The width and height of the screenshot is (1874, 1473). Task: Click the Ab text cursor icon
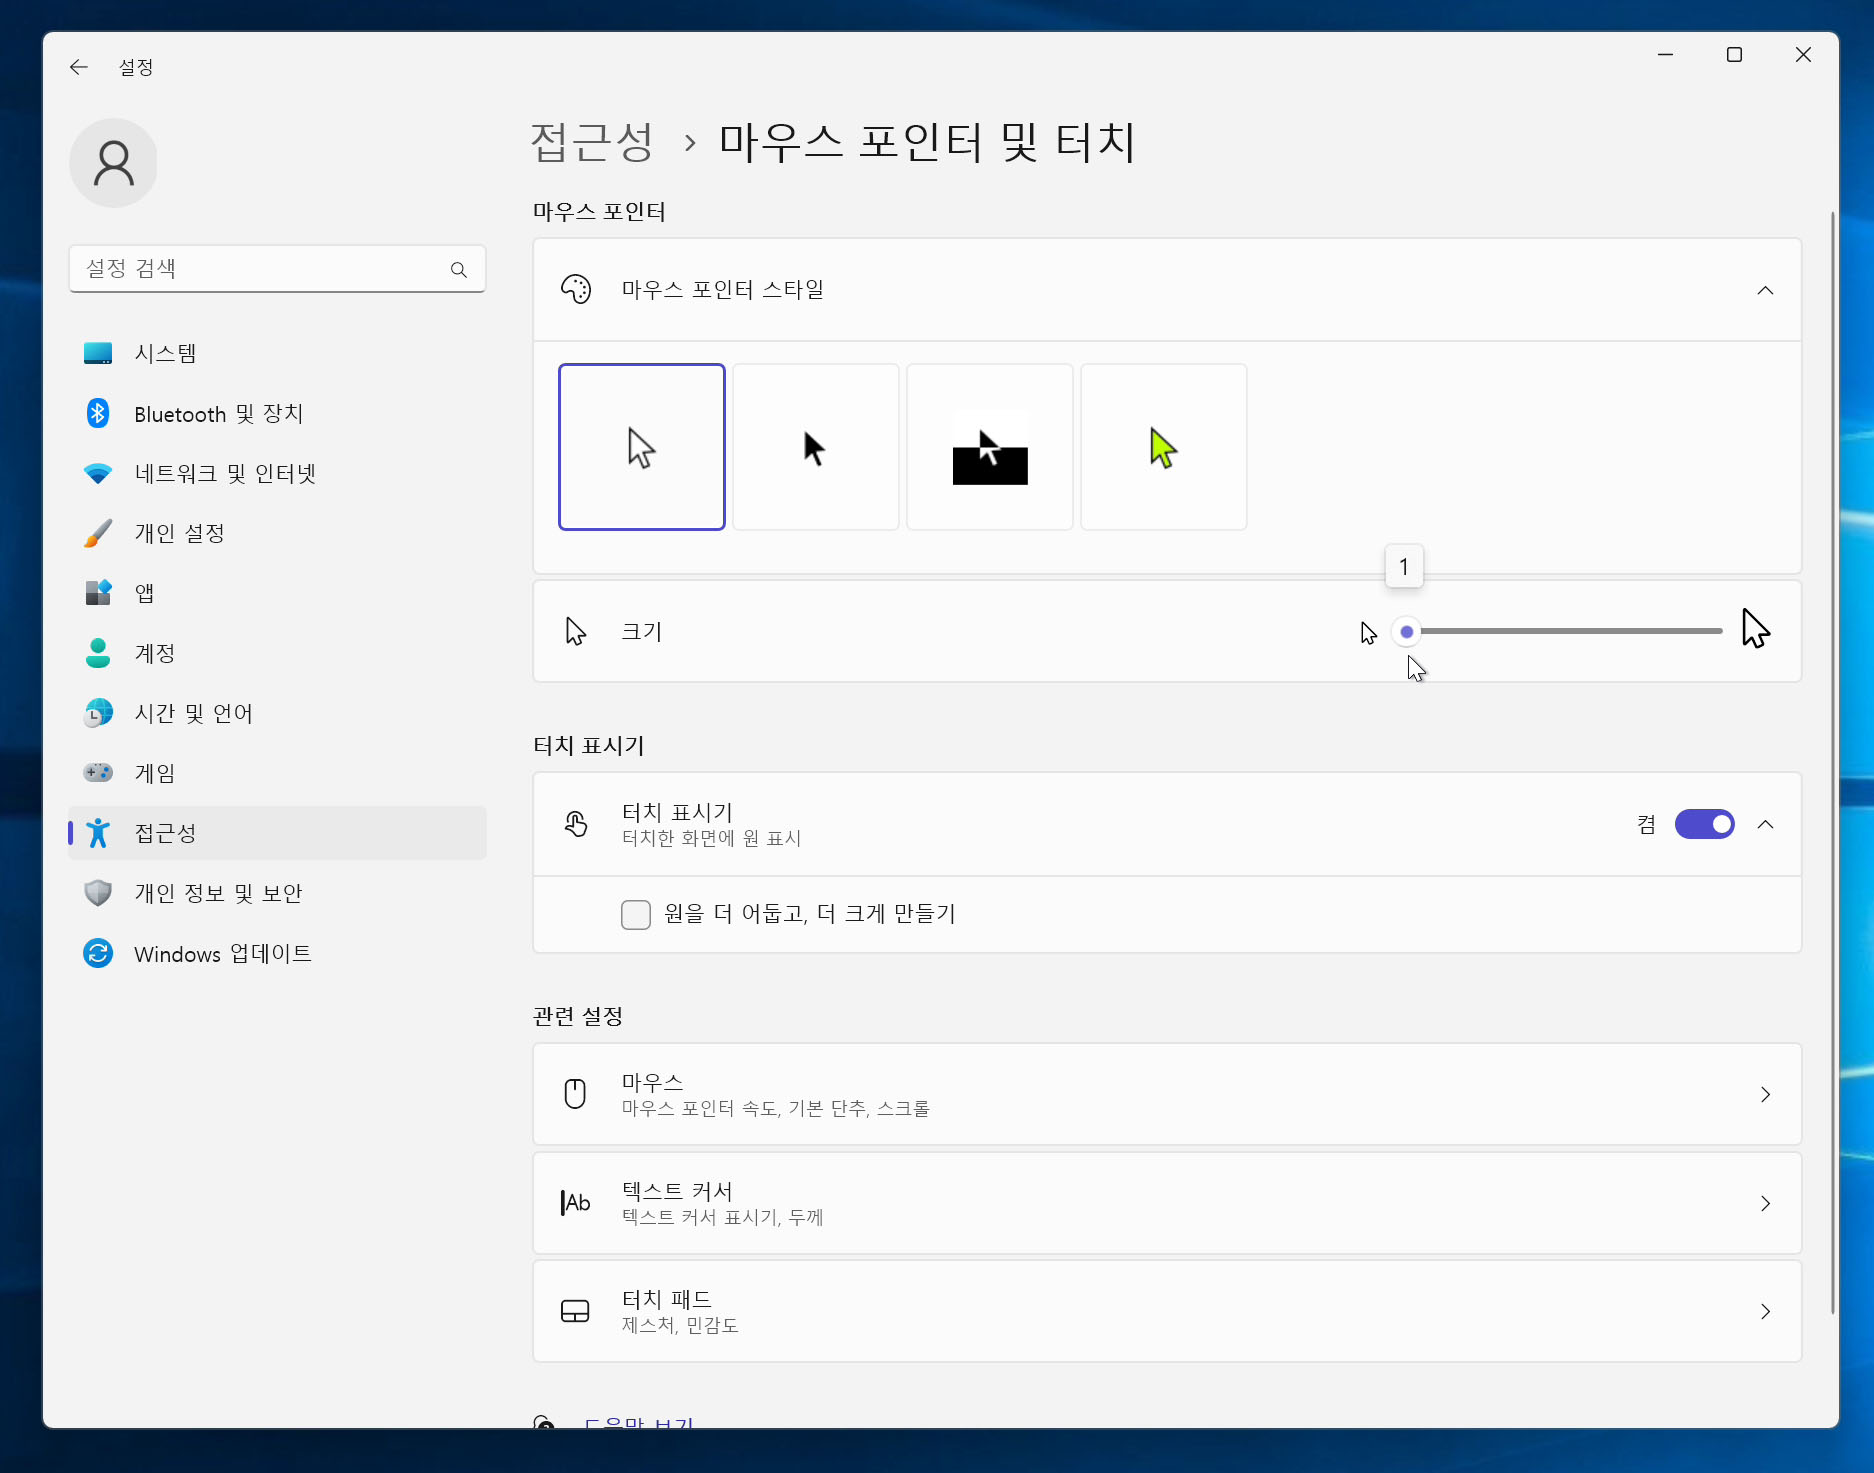[575, 1203]
